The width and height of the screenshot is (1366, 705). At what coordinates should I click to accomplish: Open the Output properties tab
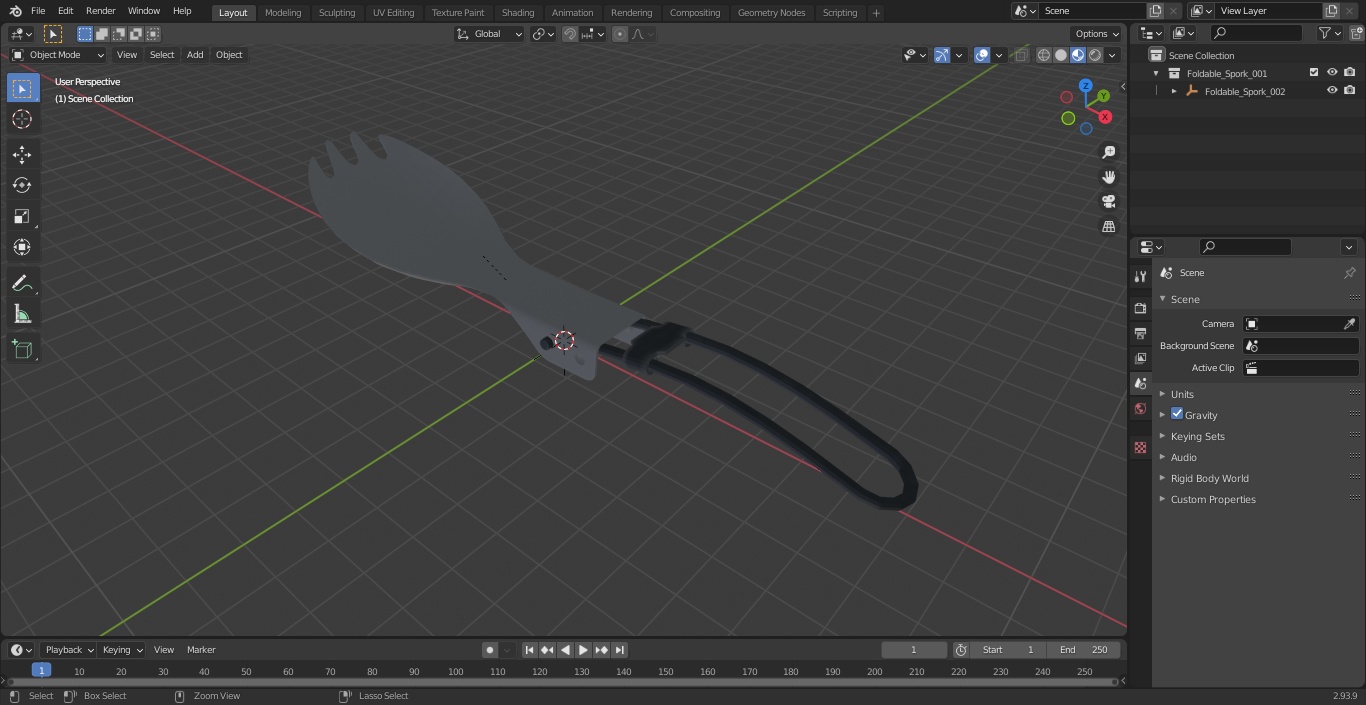[1140, 333]
